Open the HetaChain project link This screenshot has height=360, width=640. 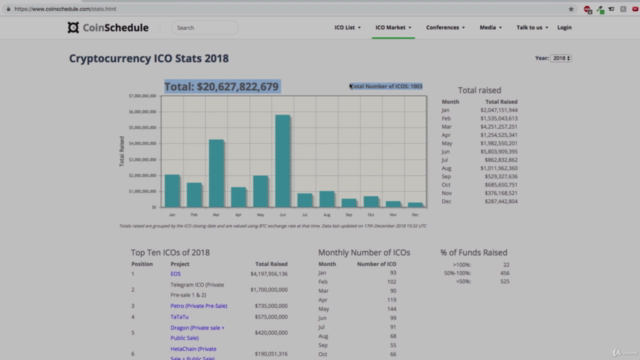193,353
